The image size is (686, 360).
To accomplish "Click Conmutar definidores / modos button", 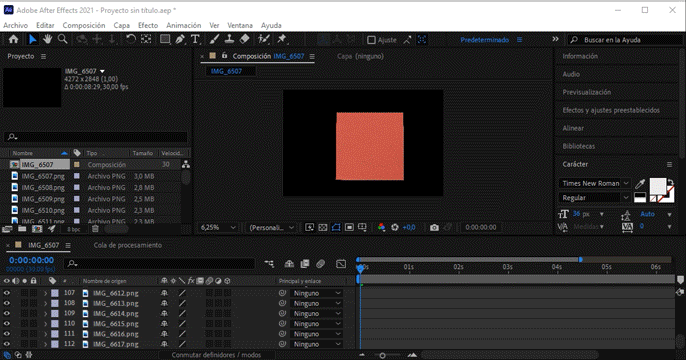I will coord(216,355).
